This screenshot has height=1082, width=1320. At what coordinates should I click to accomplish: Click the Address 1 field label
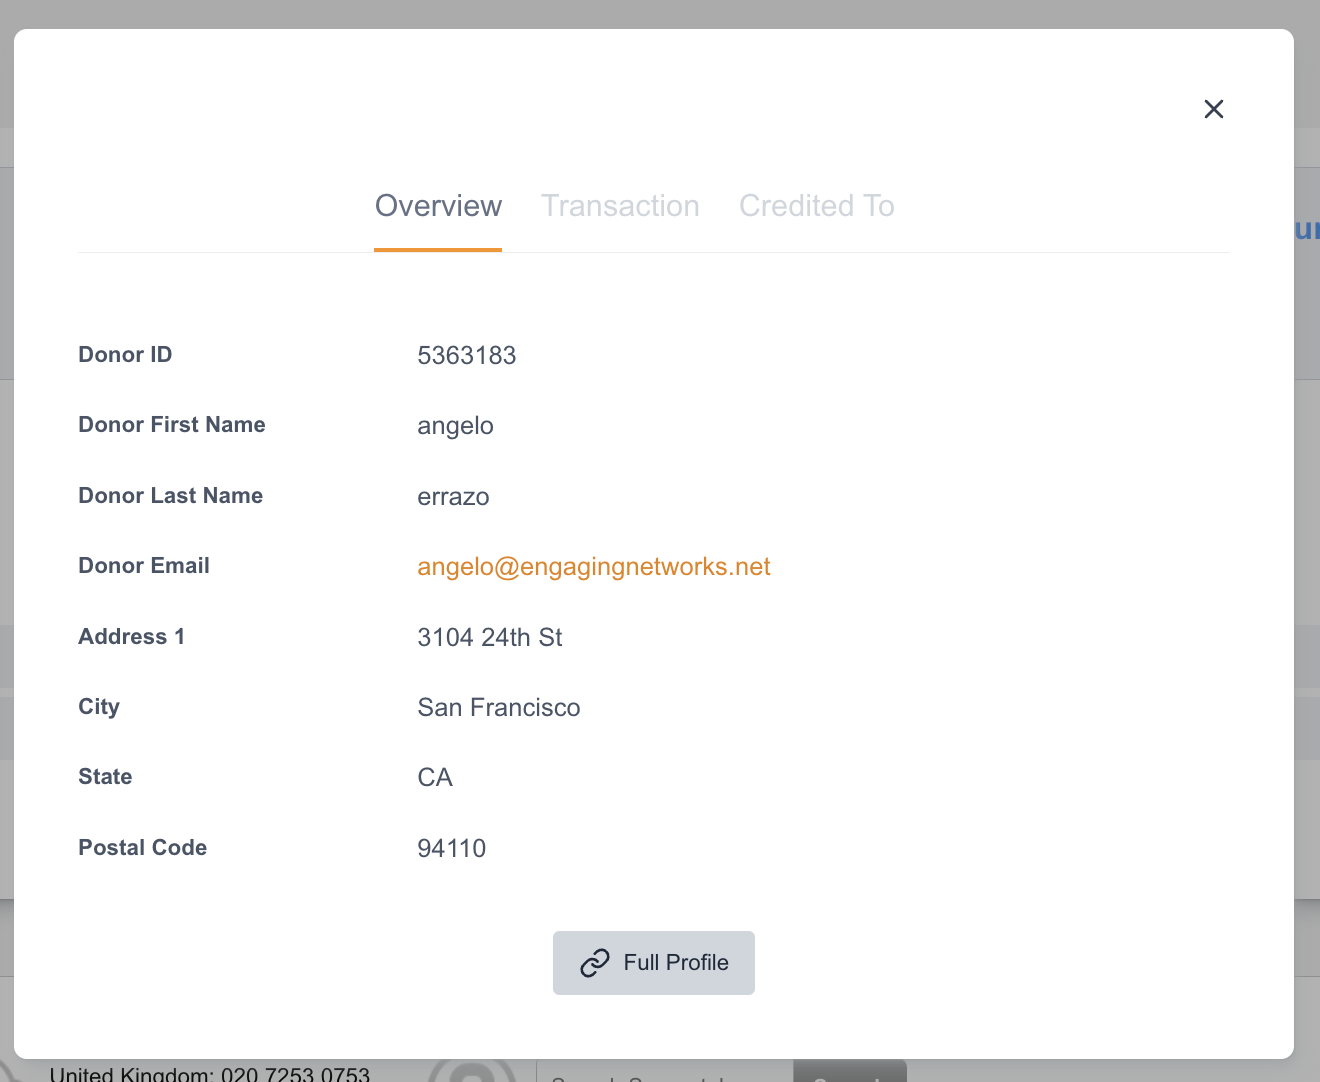coord(131,637)
